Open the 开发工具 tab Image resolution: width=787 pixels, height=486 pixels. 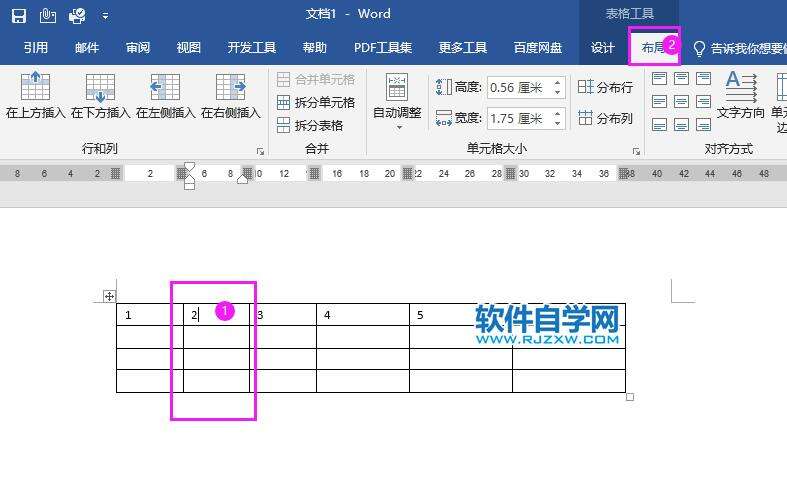point(251,48)
